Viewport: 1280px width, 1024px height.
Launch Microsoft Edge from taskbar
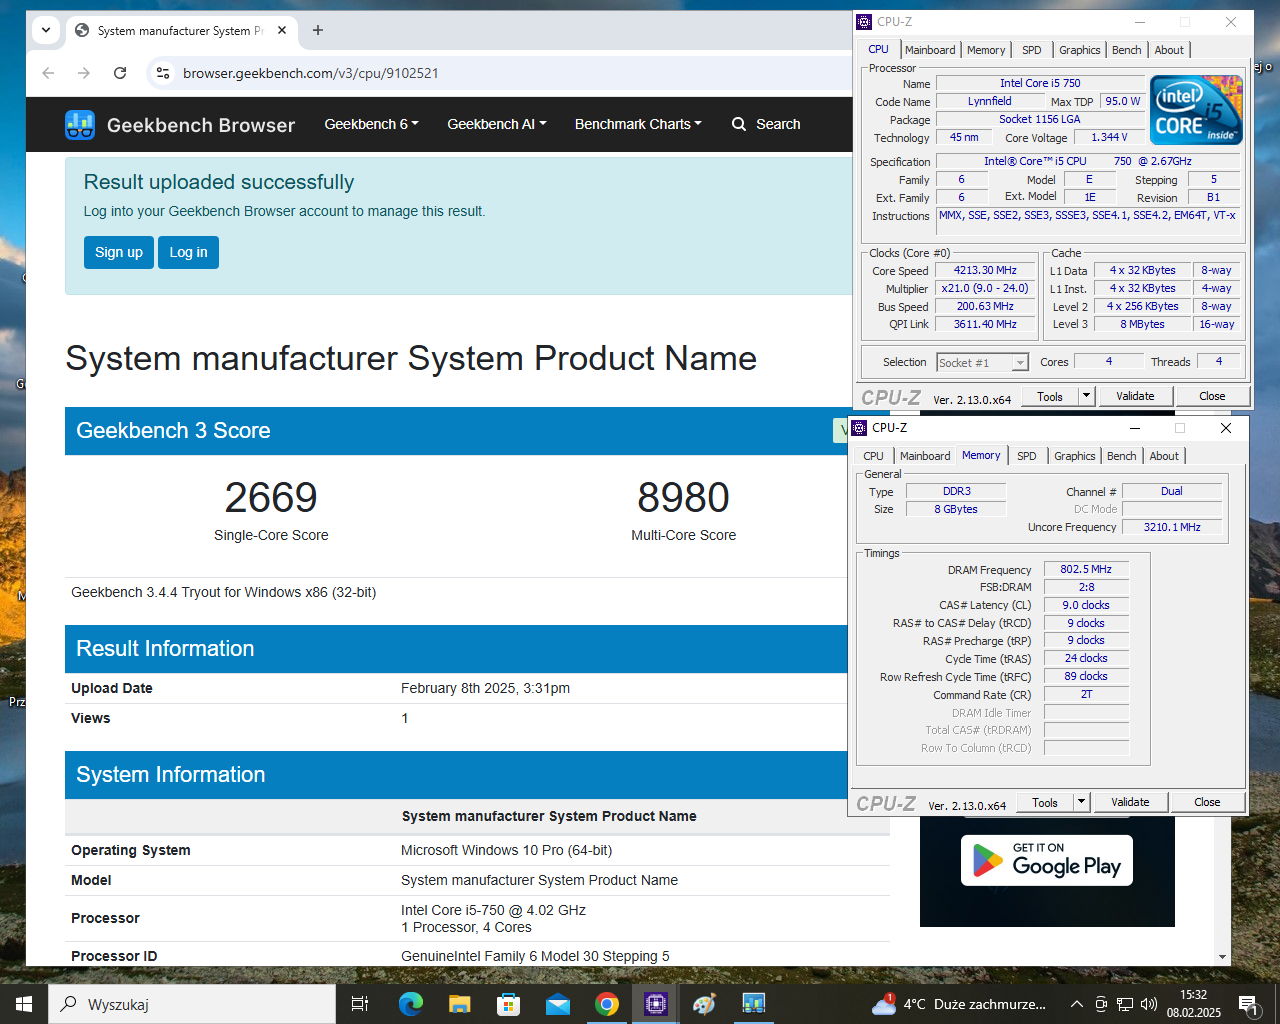tap(410, 1004)
